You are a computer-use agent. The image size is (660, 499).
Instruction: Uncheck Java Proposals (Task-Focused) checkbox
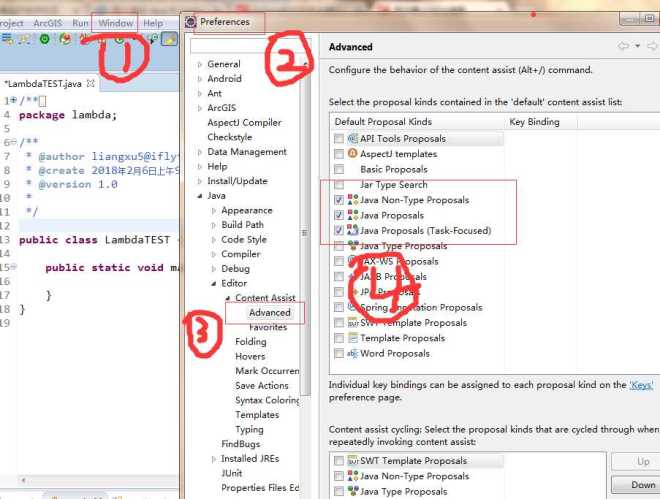(x=339, y=230)
